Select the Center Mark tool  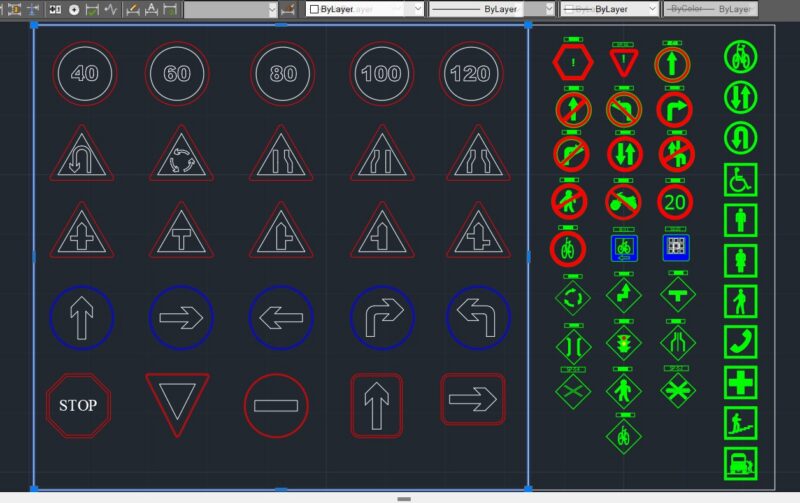click(x=74, y=9)
